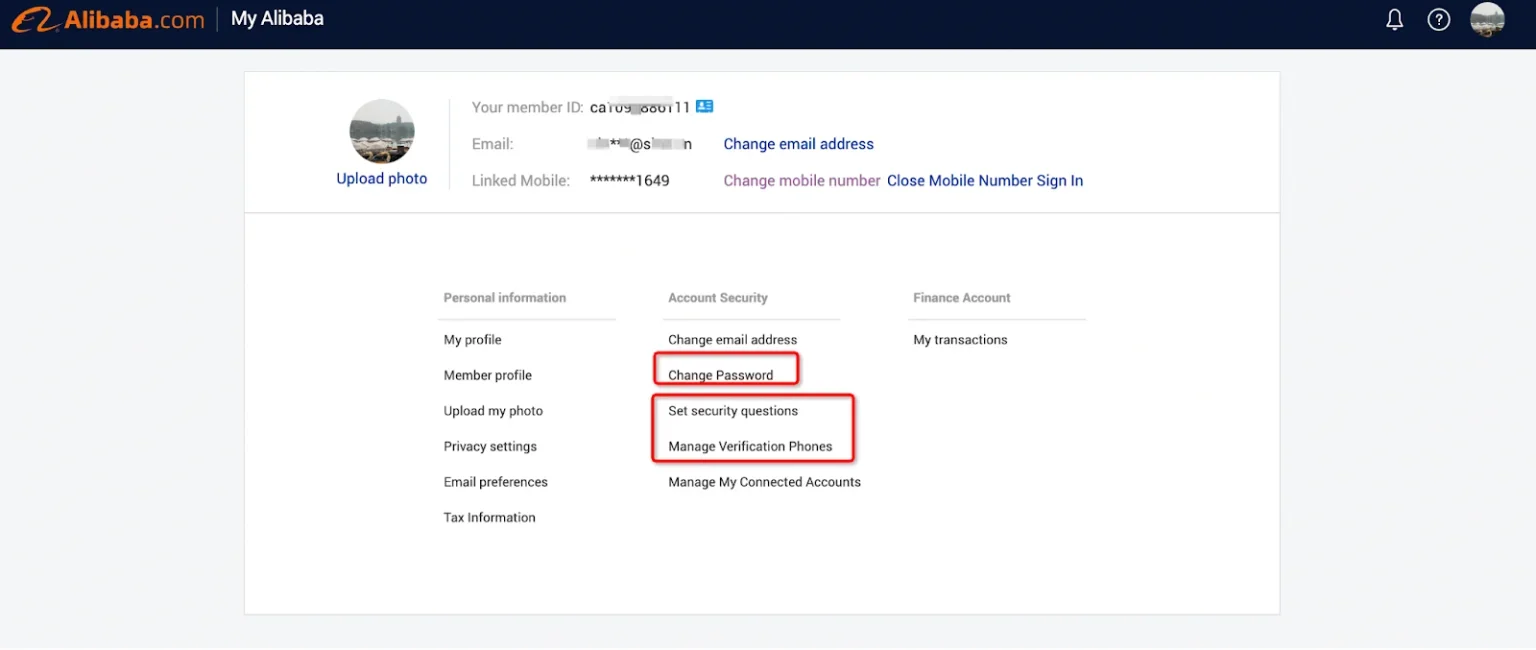Click the business card icon beside member ID
The width and height of the screenshot is (1536, 650).
pyautogui.click(x=704, y=105)
